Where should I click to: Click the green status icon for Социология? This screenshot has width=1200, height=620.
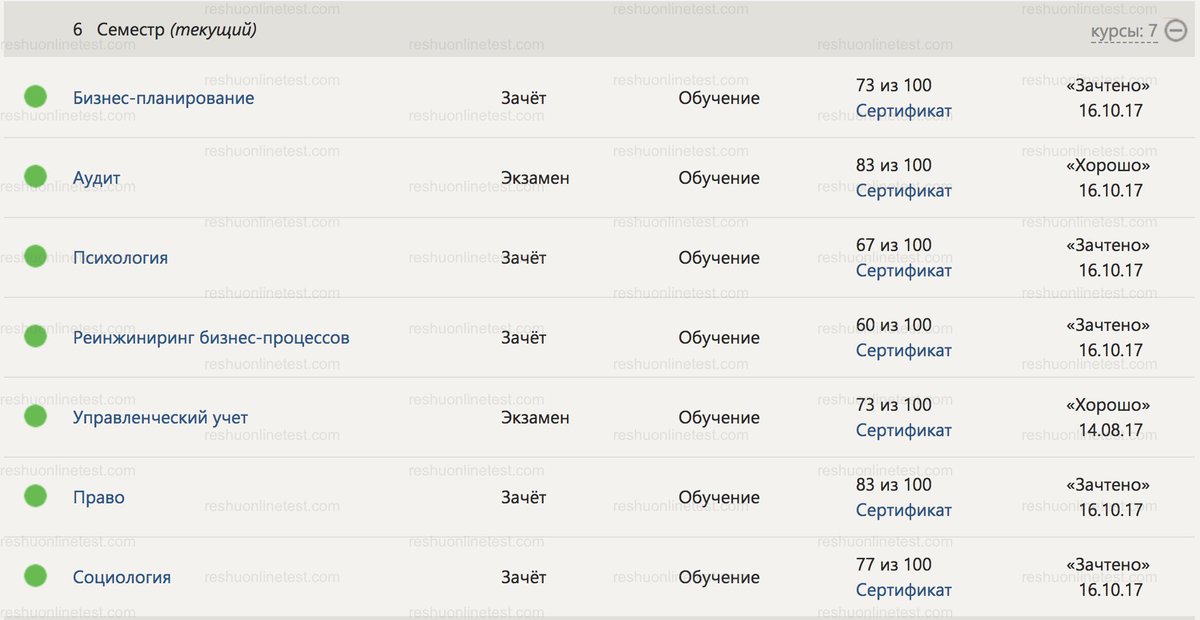tap(35, 577)
